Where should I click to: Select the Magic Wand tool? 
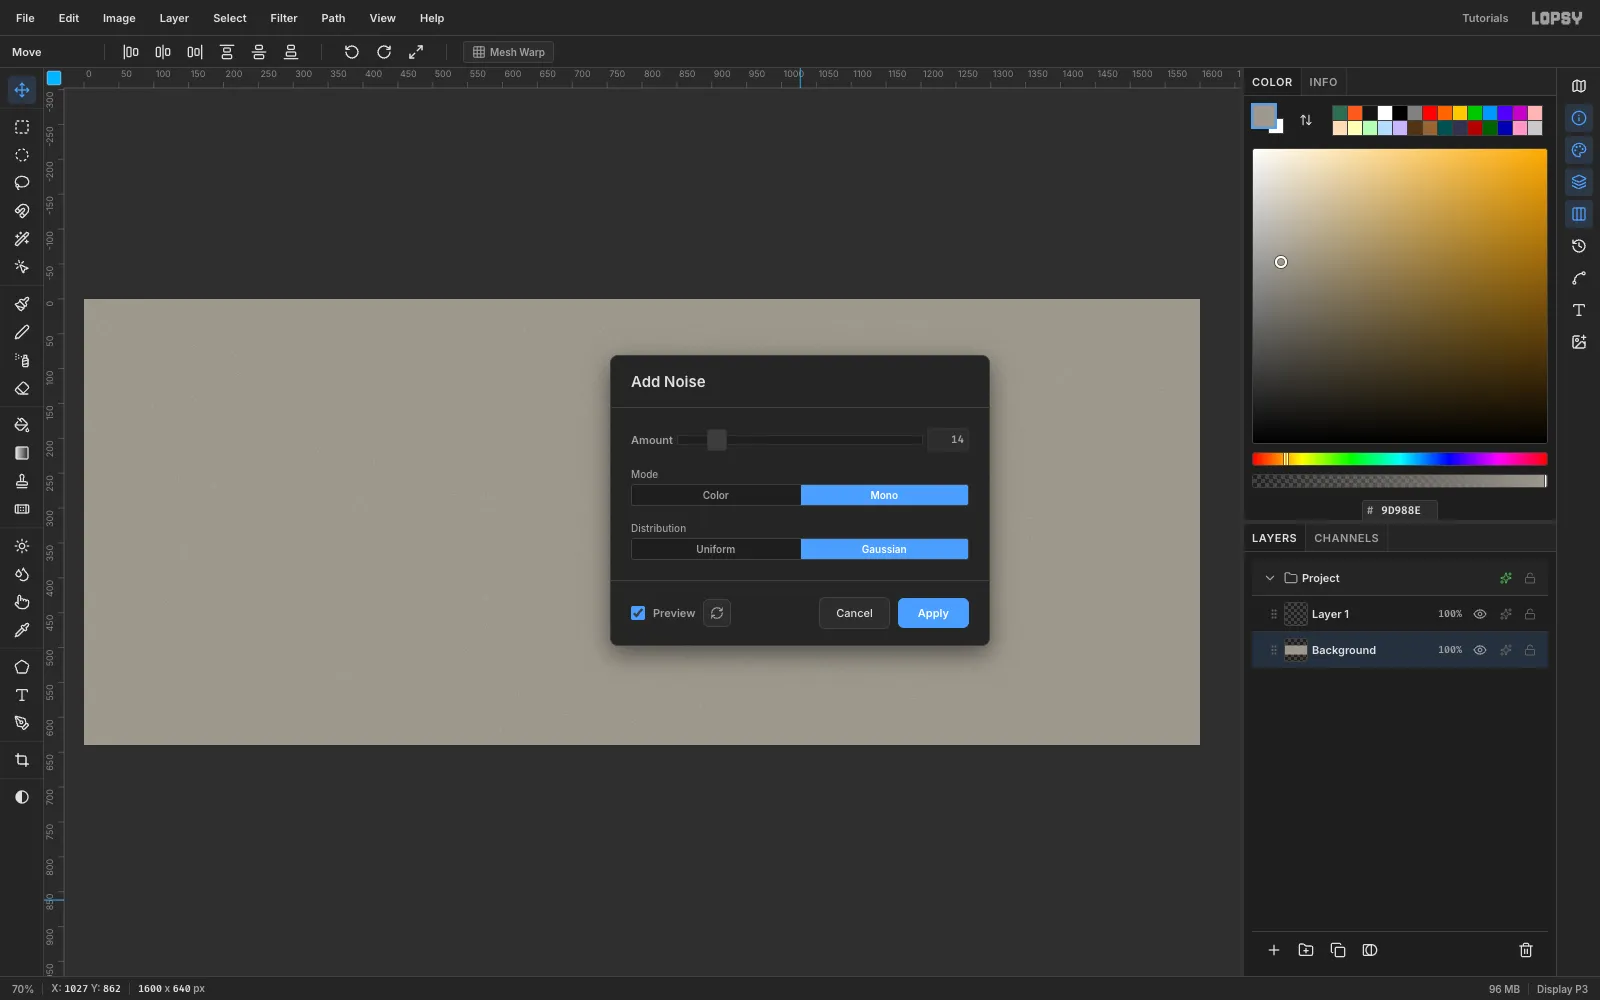coord(22,239)
